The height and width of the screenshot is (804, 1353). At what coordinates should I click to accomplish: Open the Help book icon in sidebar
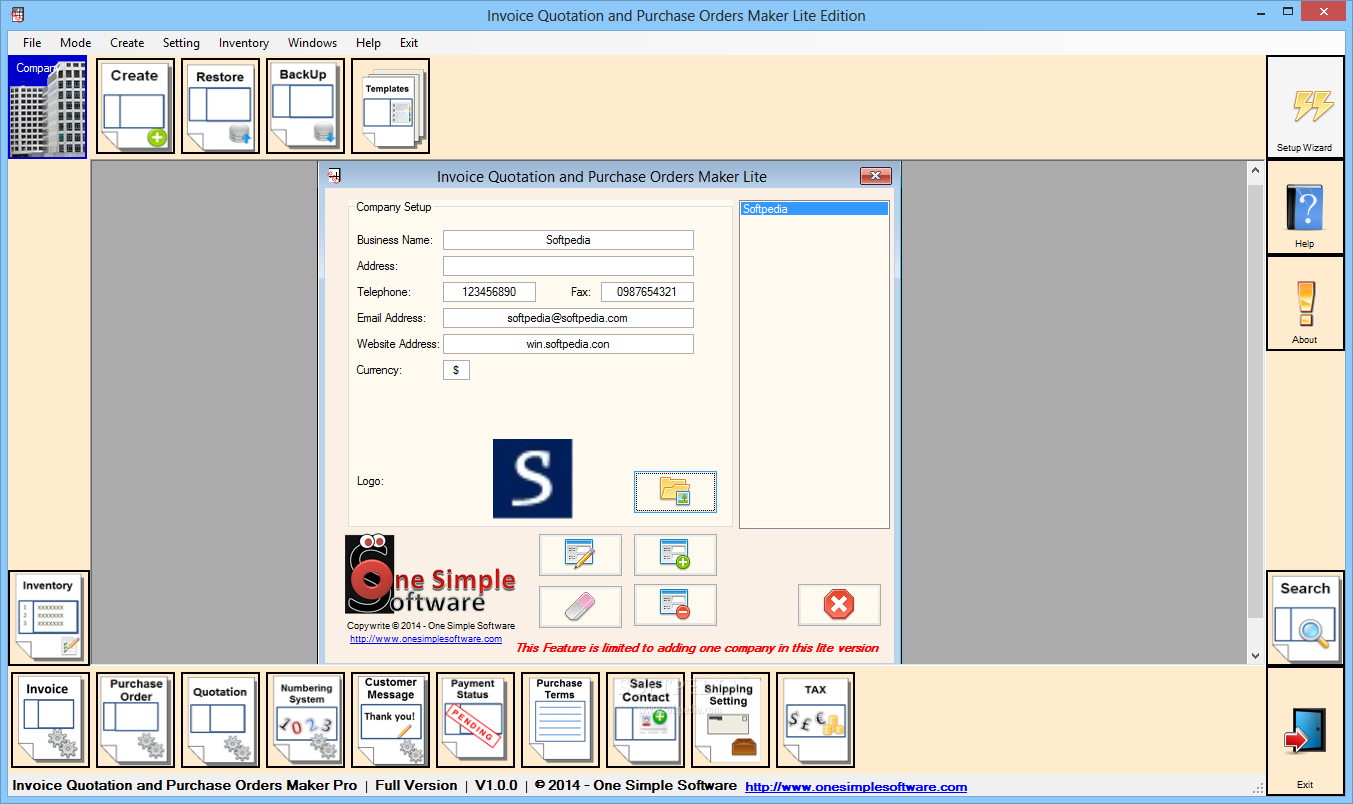click(1305, 207)
